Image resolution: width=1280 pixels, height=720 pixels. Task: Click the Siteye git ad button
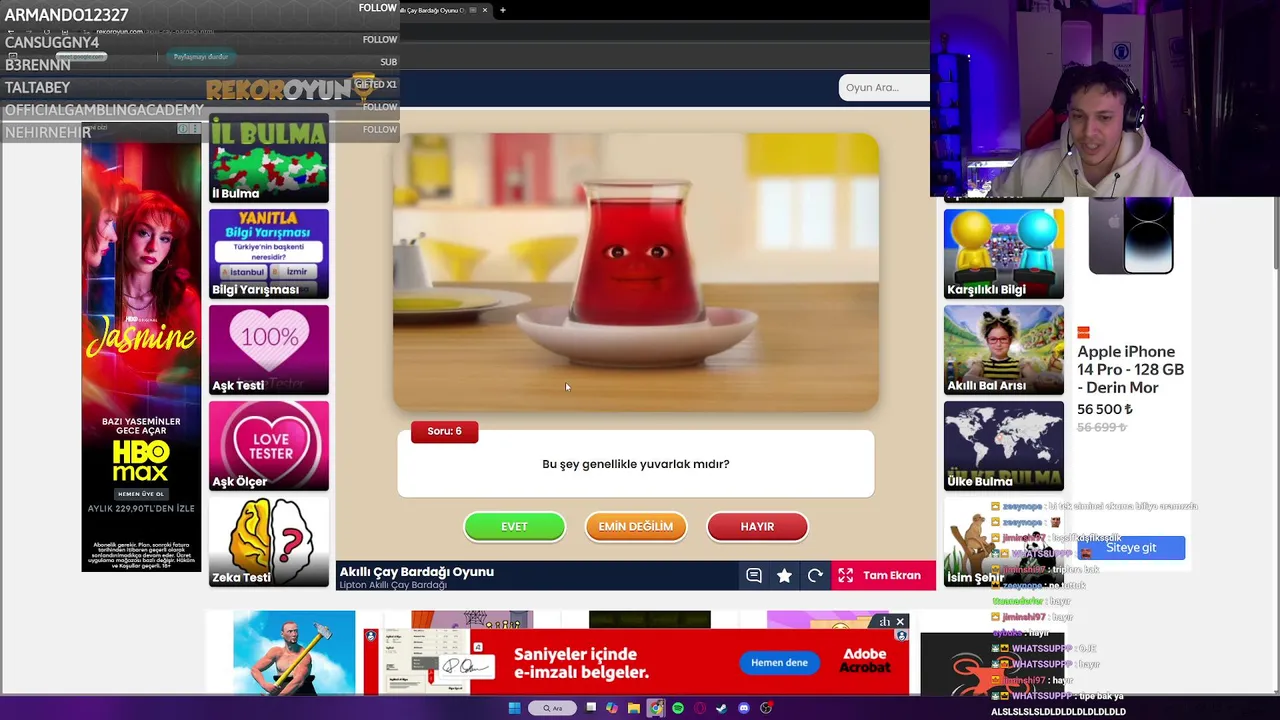(x=1131, y=547)
